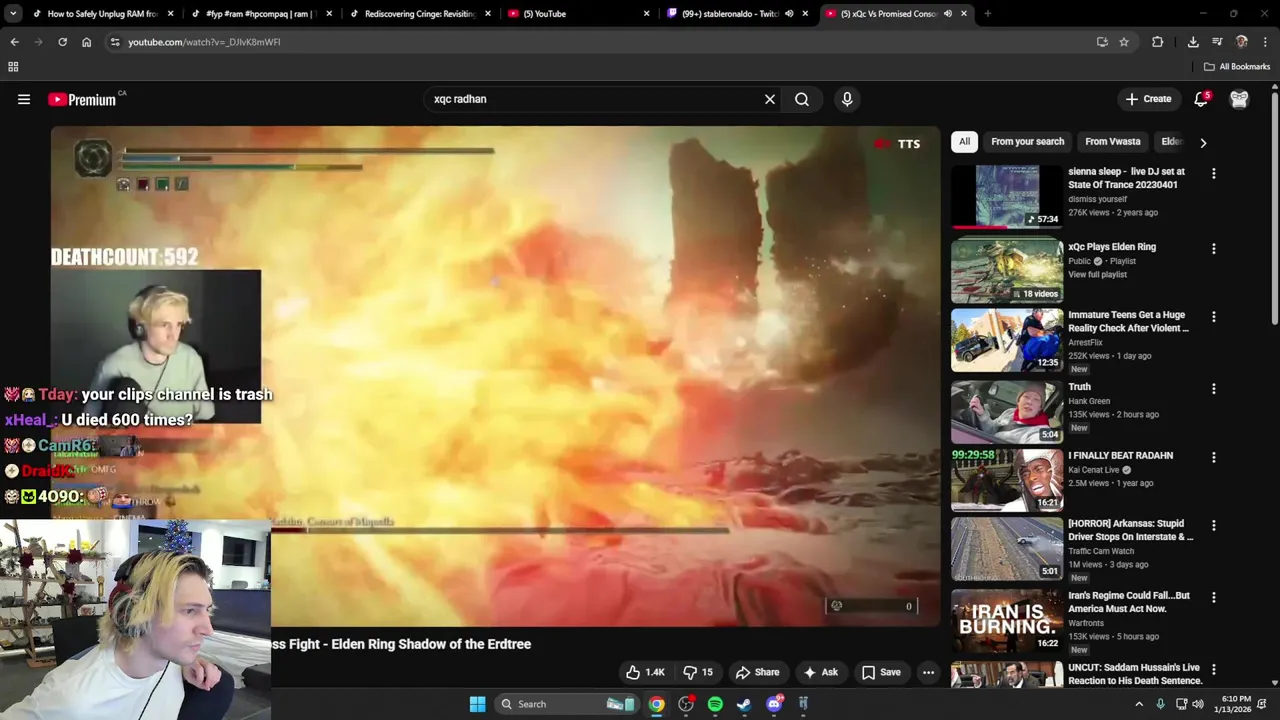
Task: Like the video with thumbs up
Action: (645, 672)
